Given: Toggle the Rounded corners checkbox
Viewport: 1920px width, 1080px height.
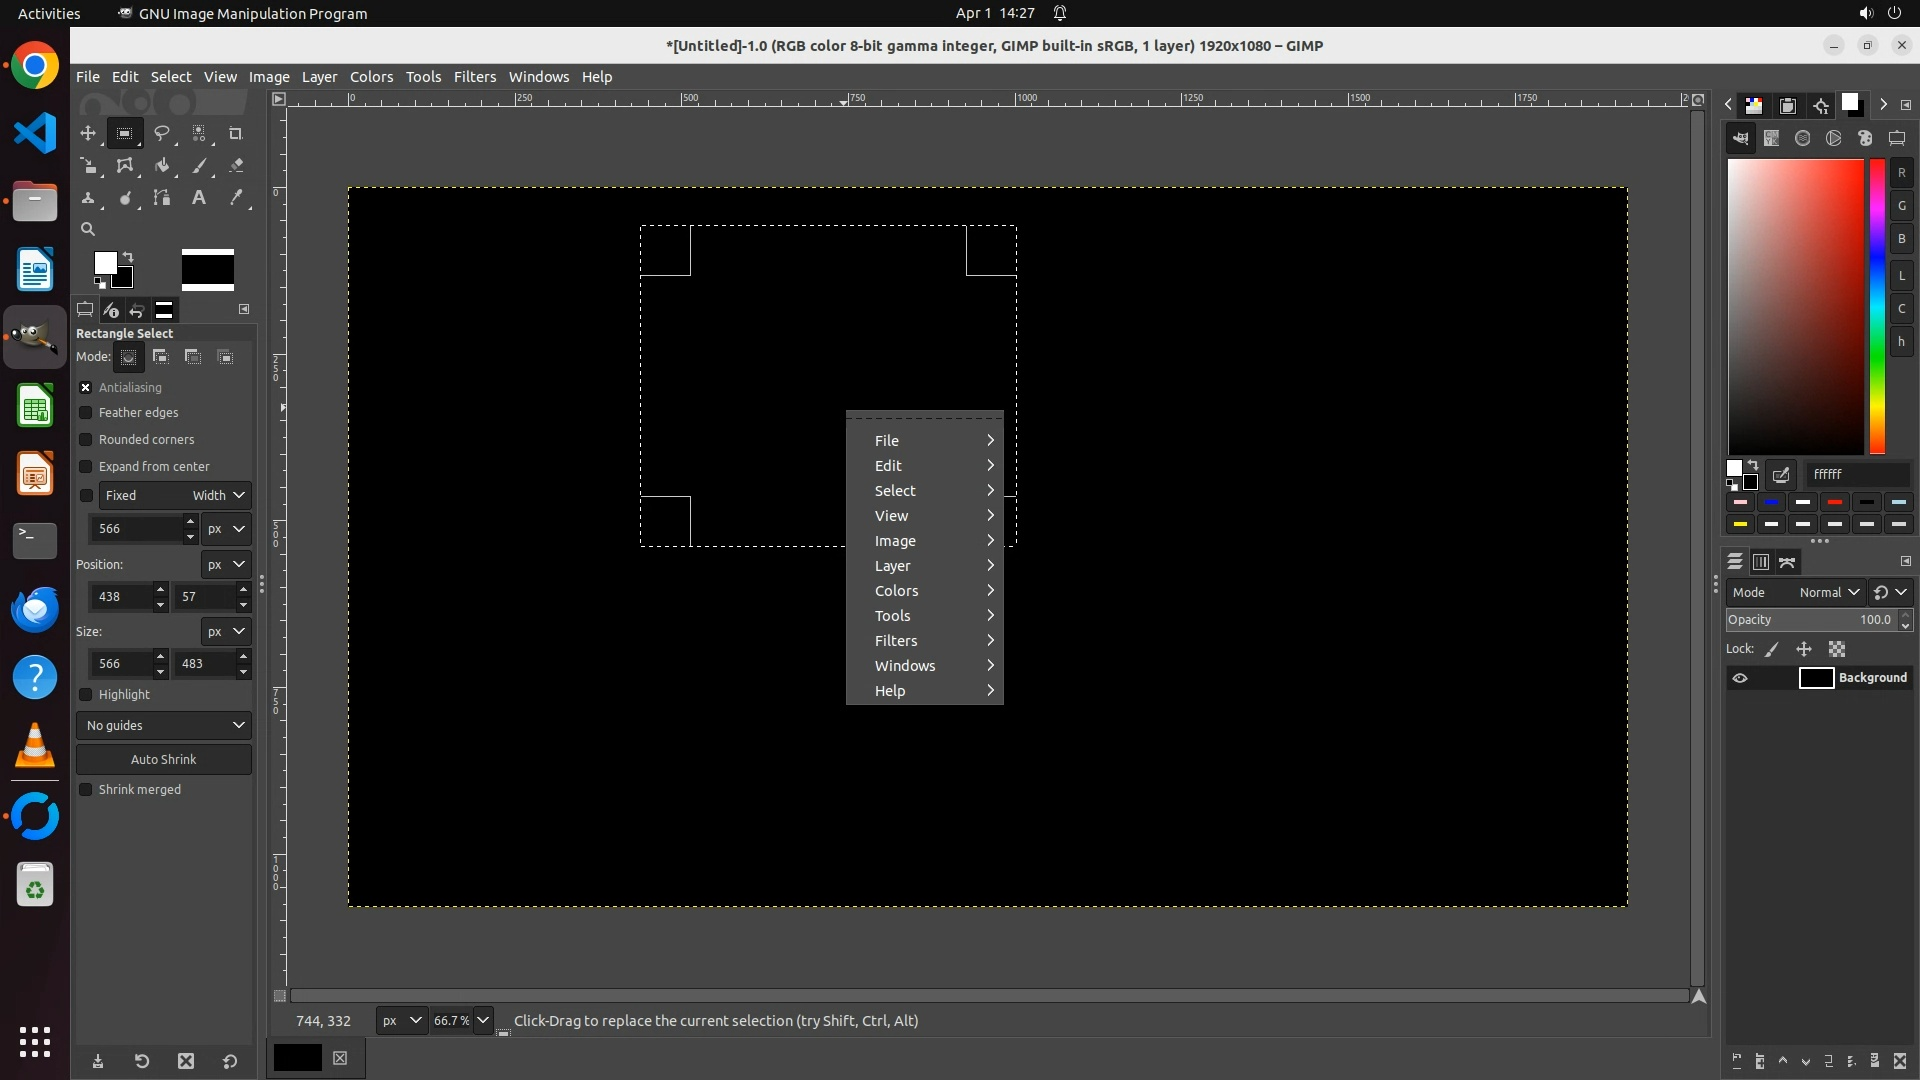Looking at the screenshot, I should pos(86,440).
